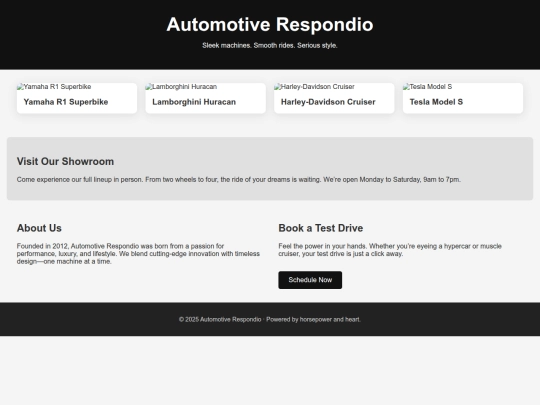Click the footer copyright text '© 2025 Automotive Respondio'
The width and height of the screenshot is (540, 405).
pyautogui.click(x=220, y=320)
